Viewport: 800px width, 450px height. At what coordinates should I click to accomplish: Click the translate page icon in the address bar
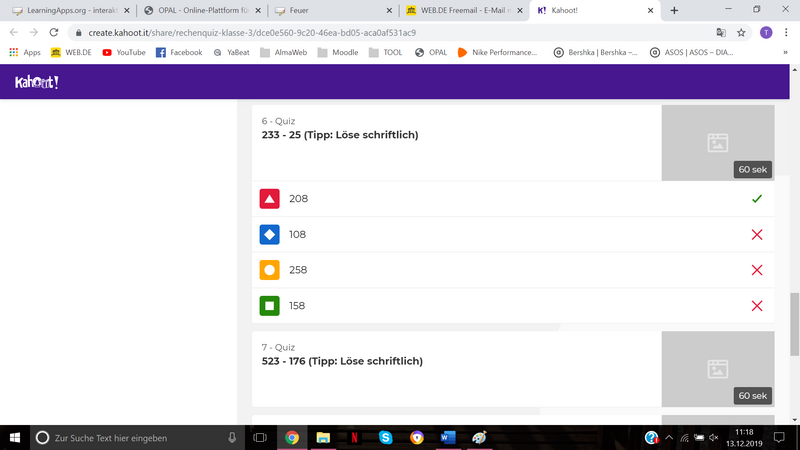point(719,32)
